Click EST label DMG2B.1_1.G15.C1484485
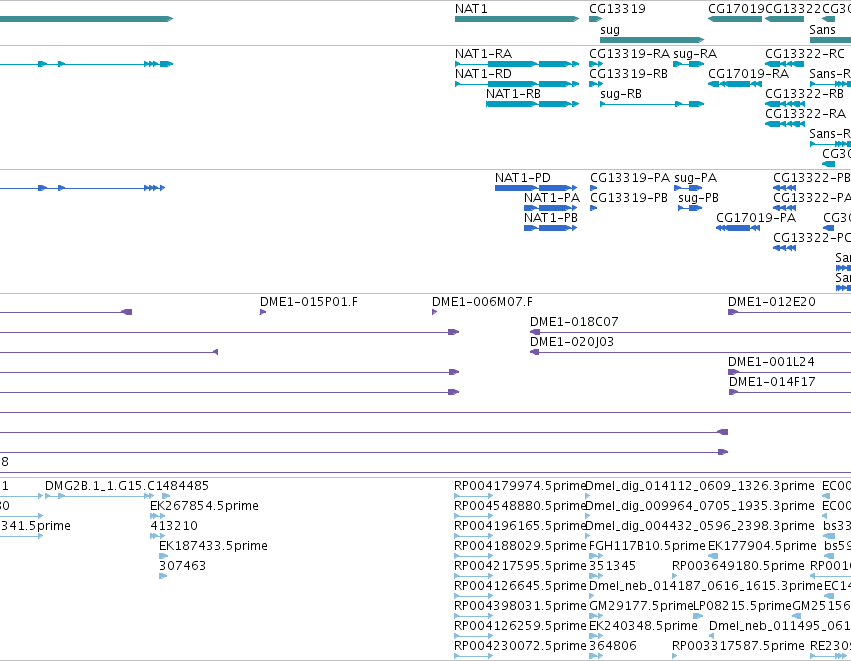The width and height of the screenshot is (851, 661). coord(127,486)
